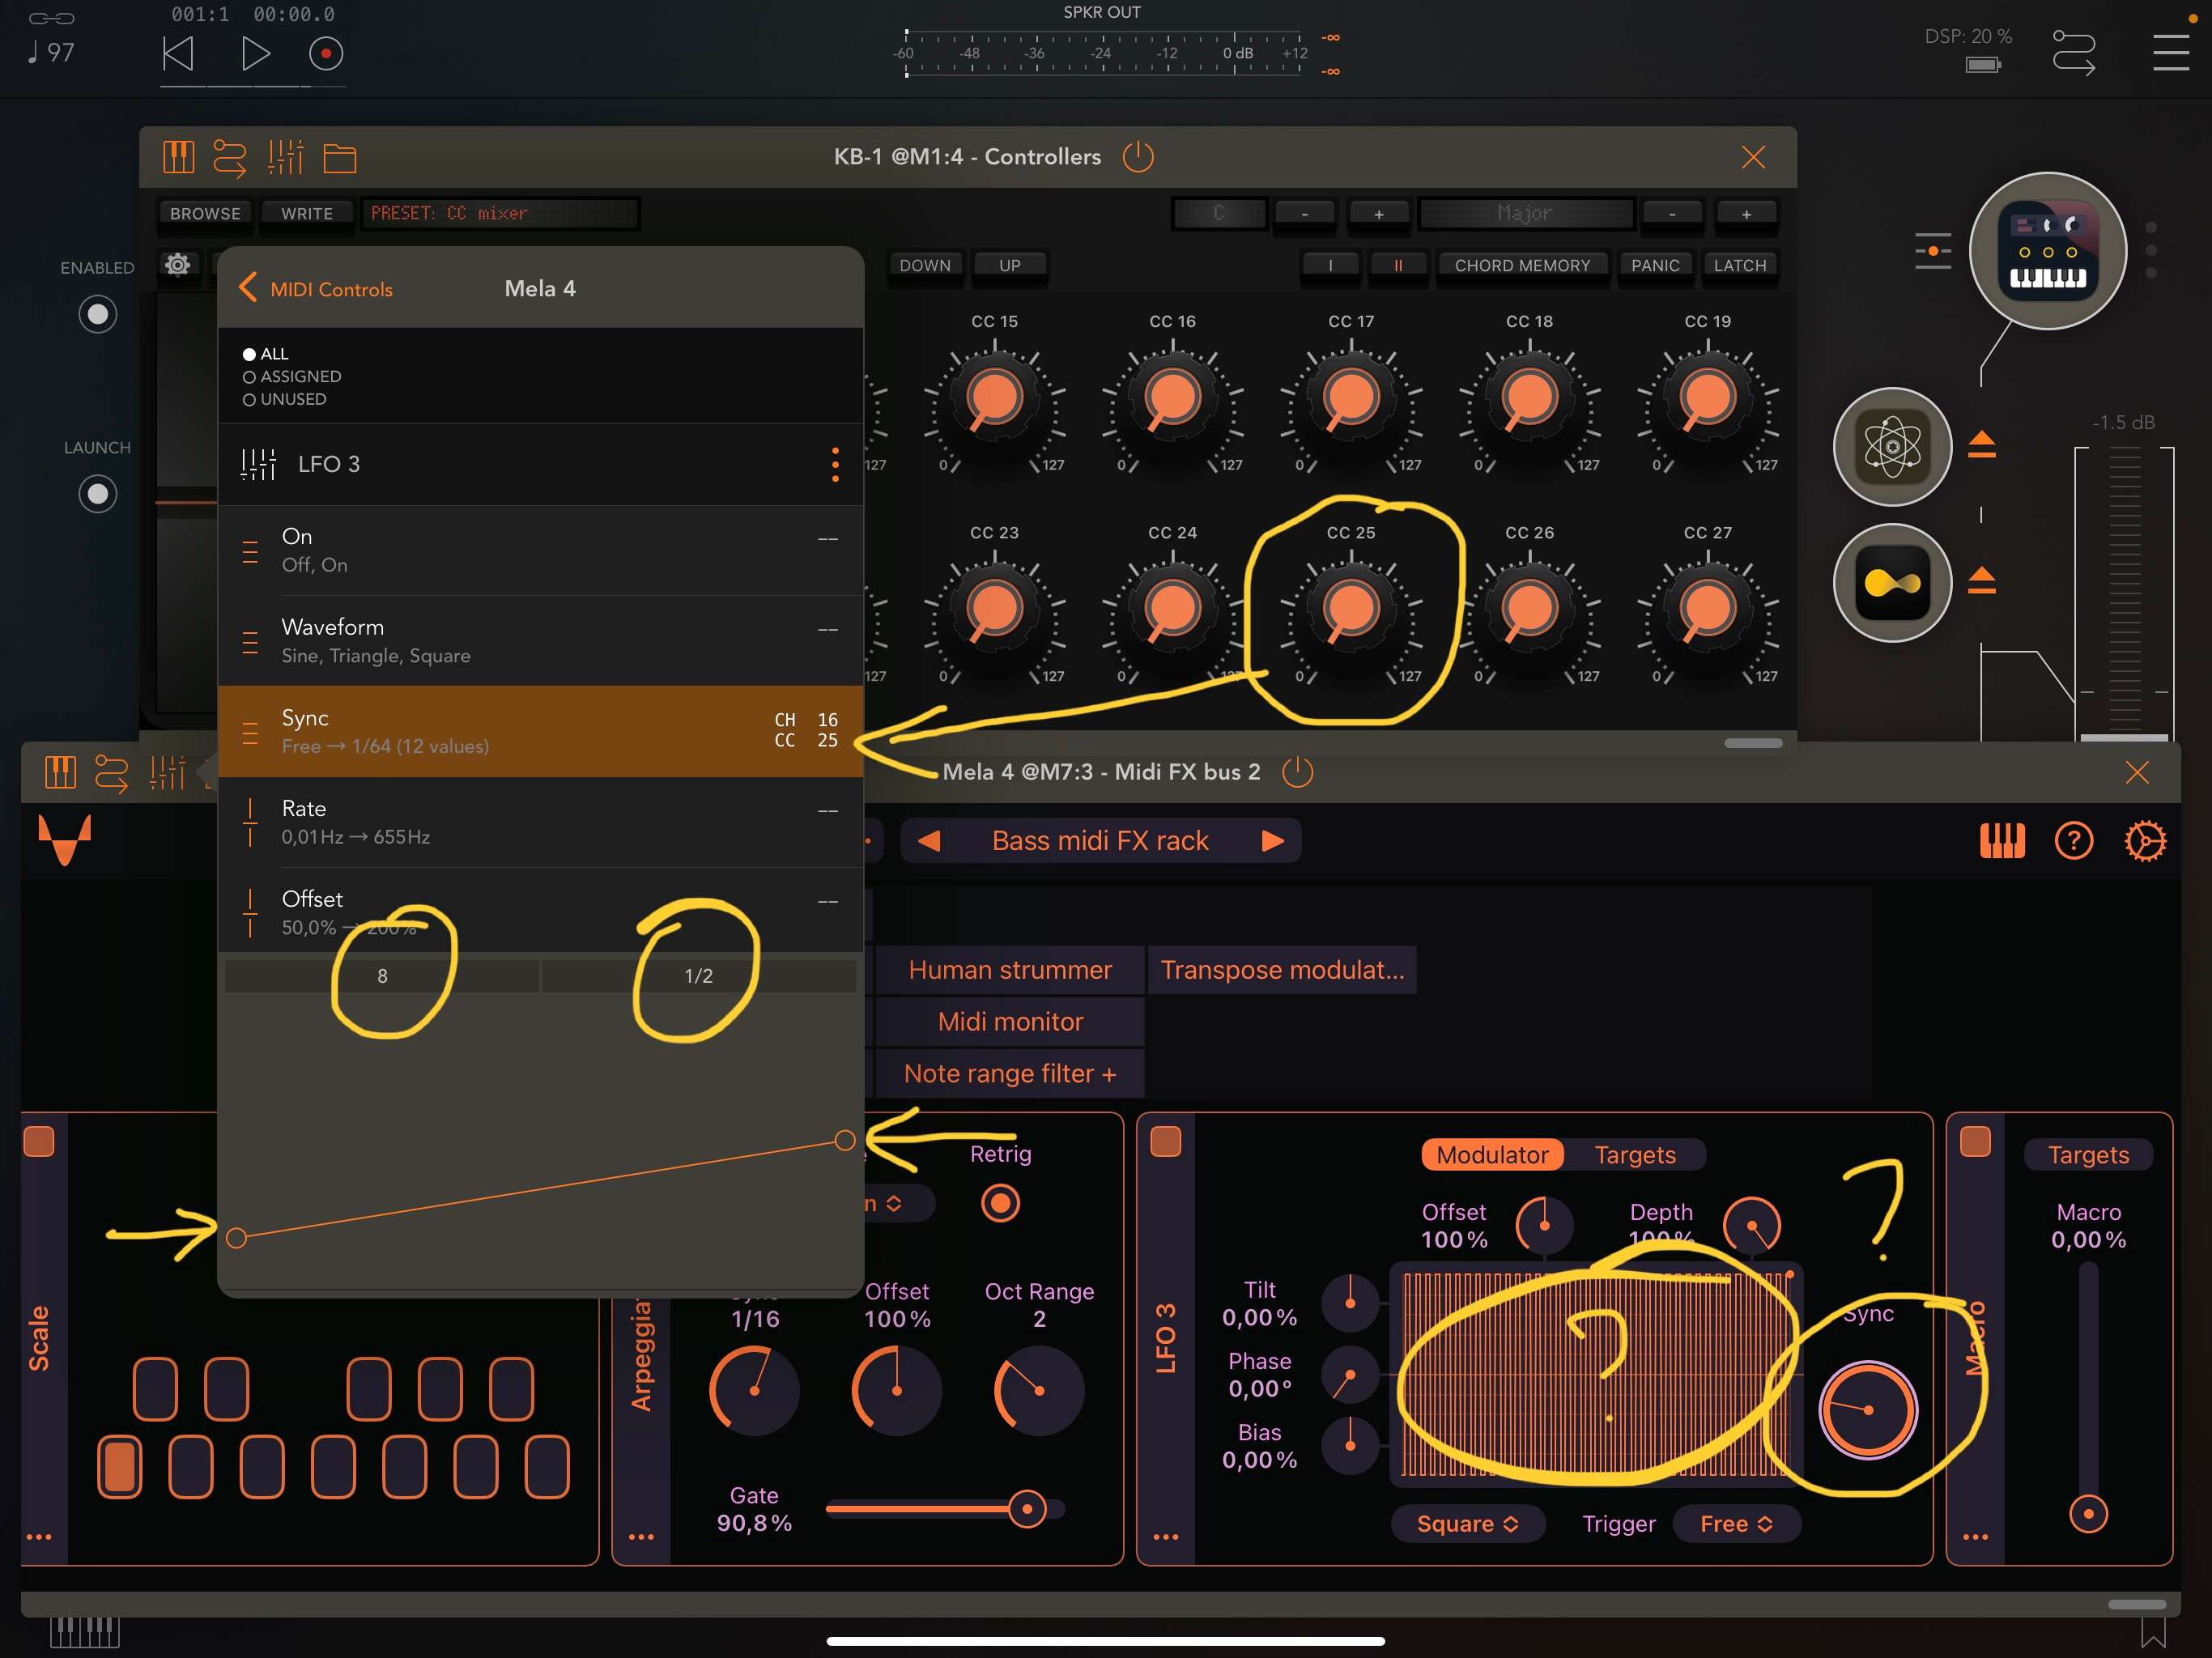Screen dimensions: 2212x1658
Task: Open the Trigger Free dropdown
Action: pos(1736,1523)
